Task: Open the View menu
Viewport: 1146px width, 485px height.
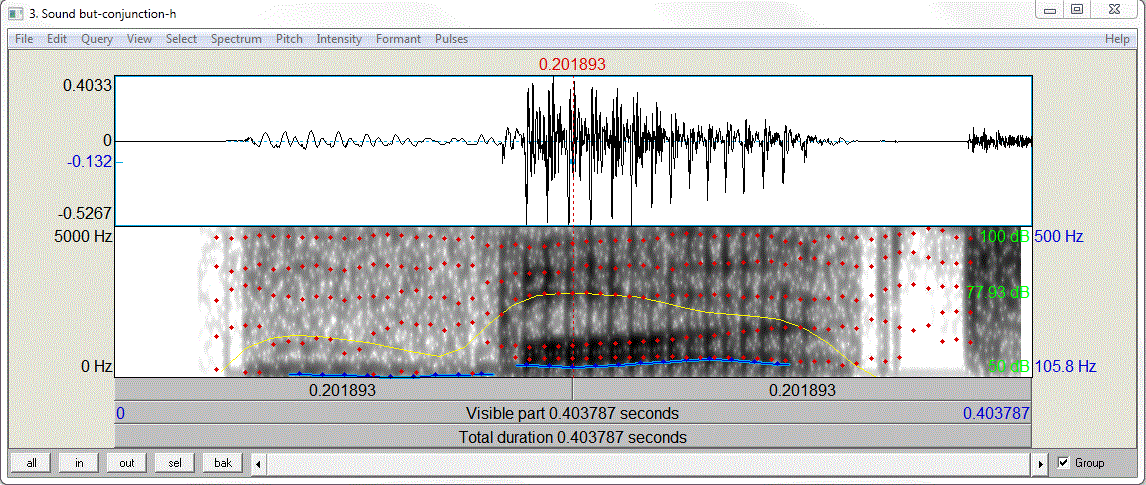Action: point(139,39)
